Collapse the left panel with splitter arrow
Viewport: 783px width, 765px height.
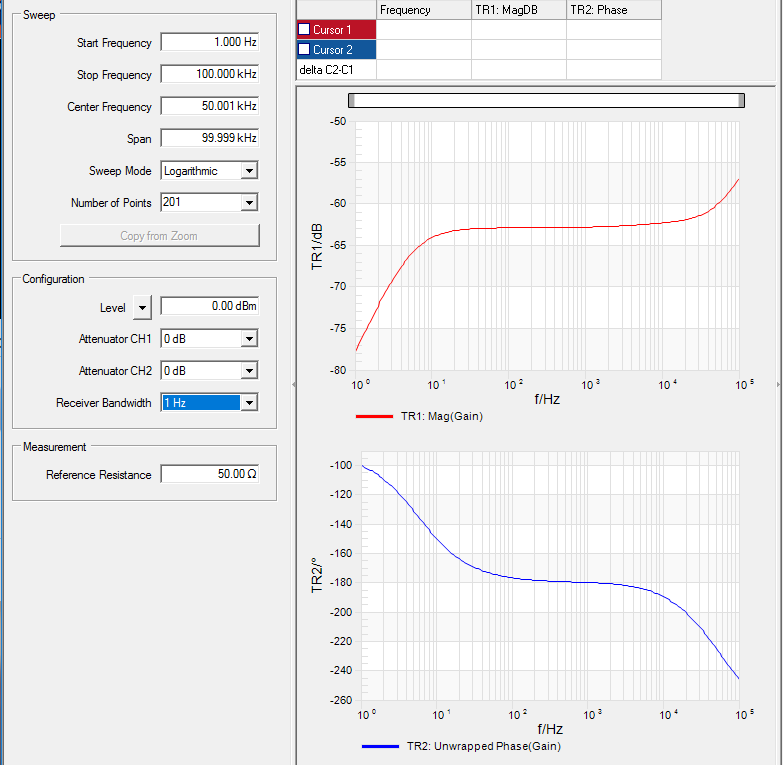294,384
